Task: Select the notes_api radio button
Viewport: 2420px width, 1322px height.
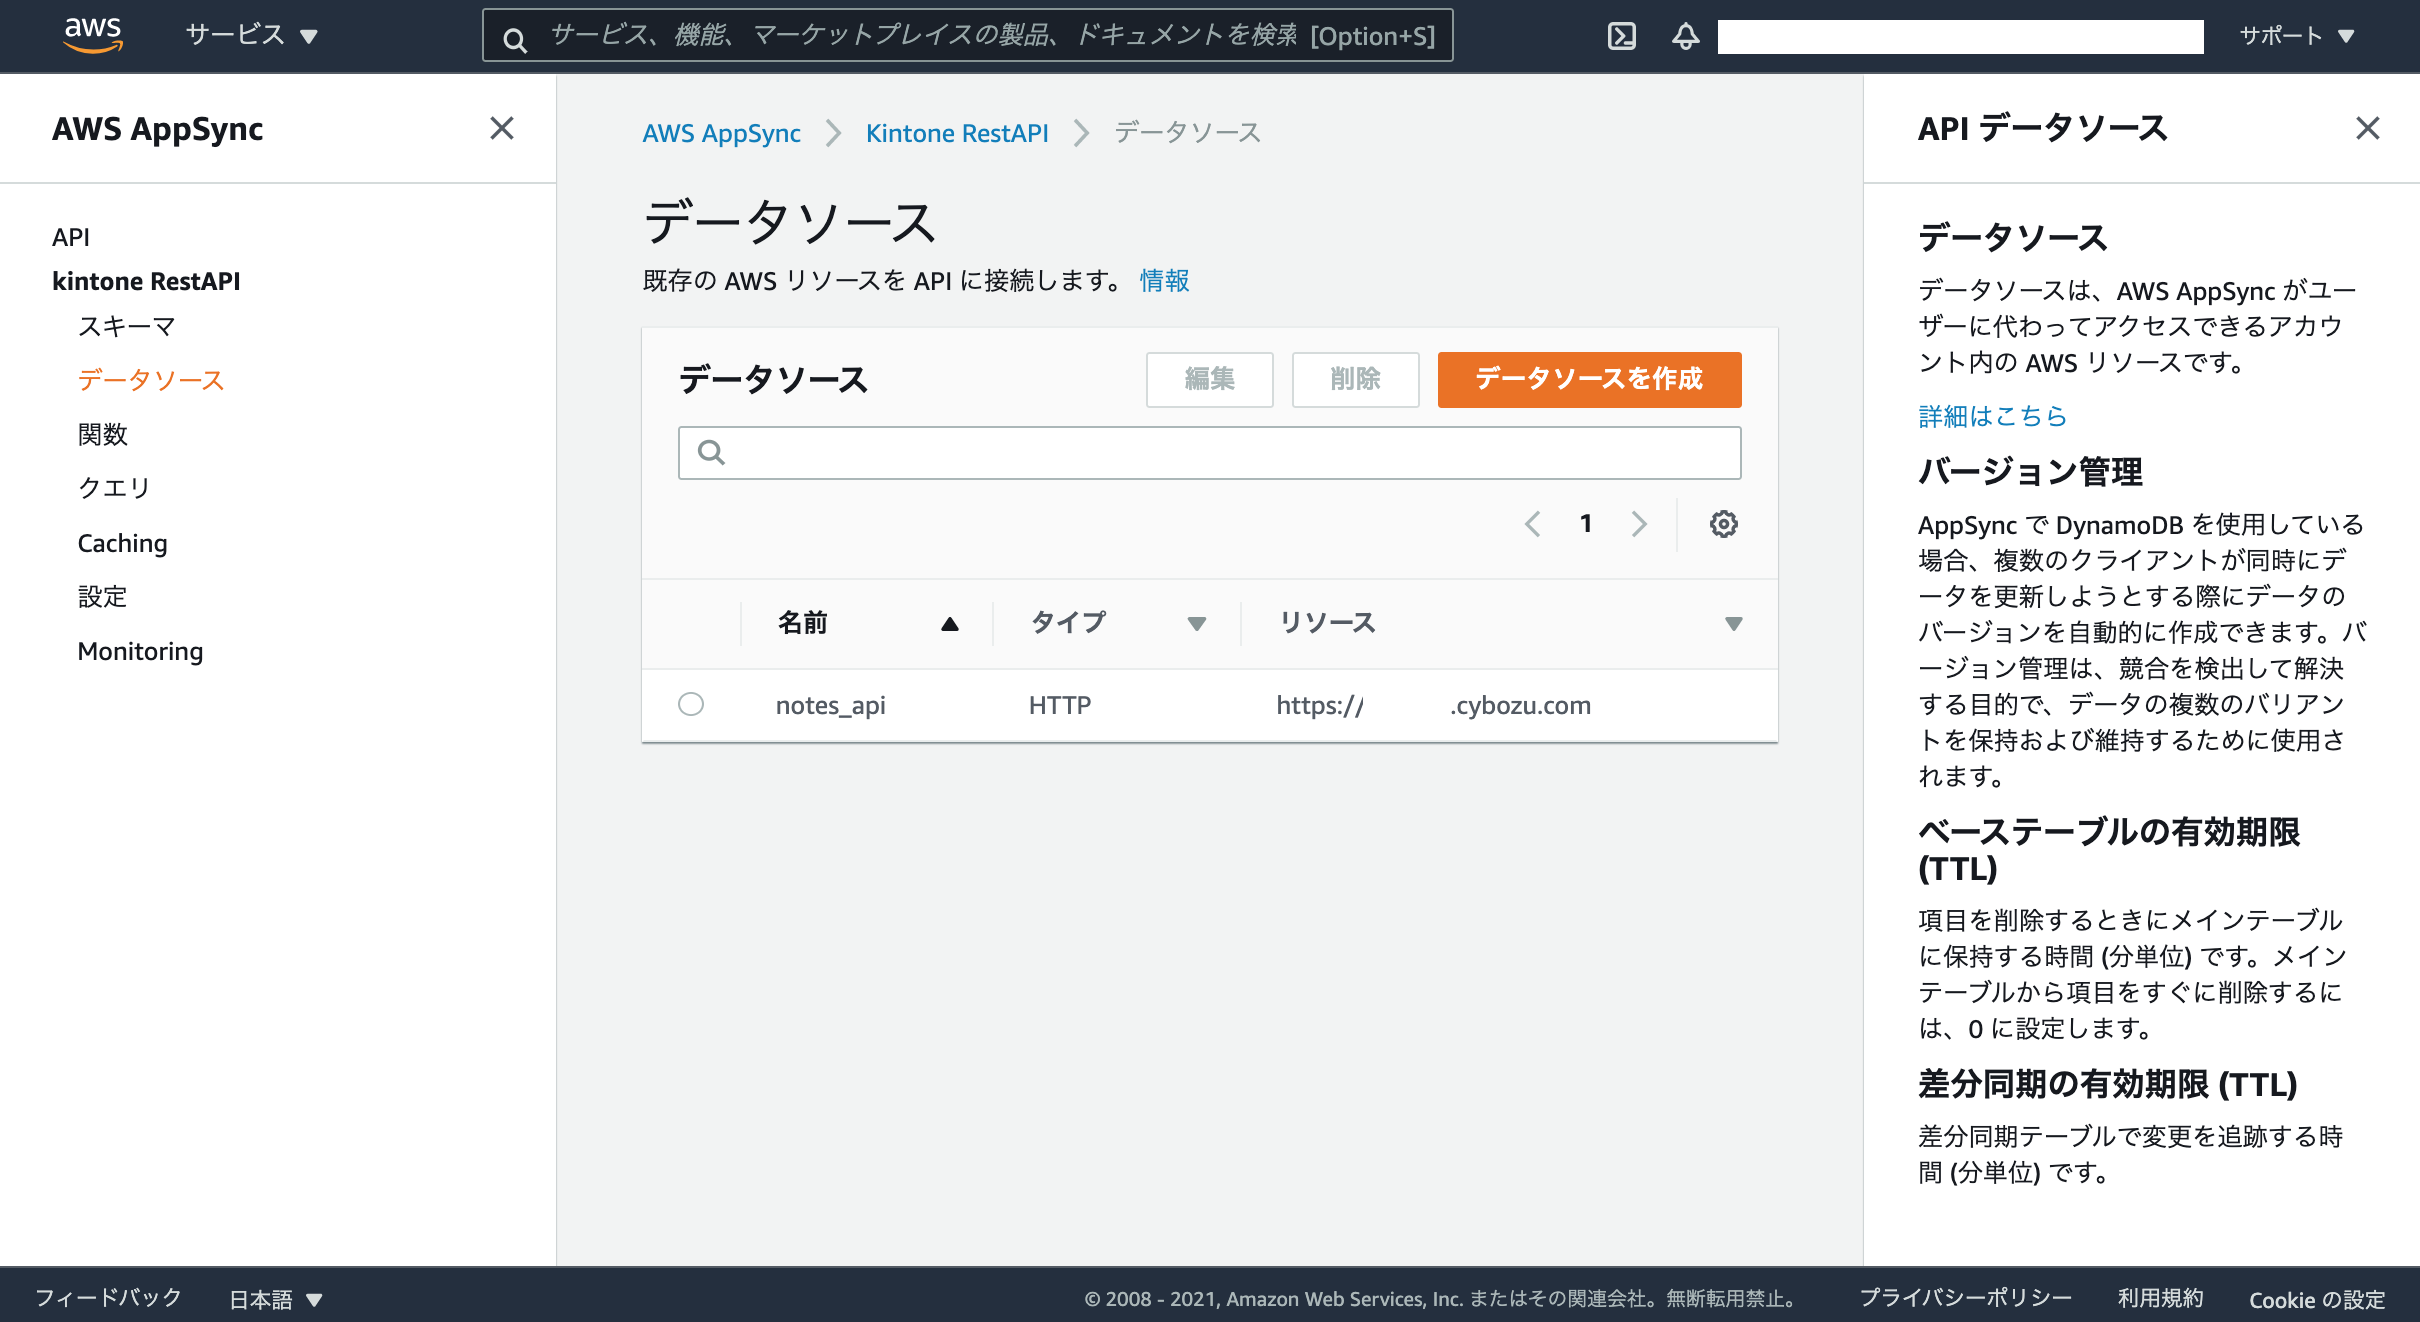Action: (x=691, y=704)
